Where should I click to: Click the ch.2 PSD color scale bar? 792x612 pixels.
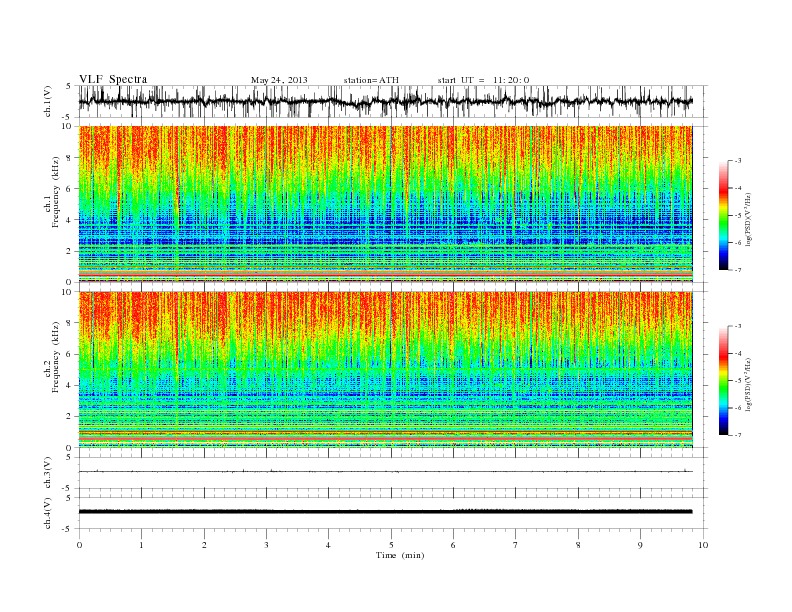coord(723,381)
